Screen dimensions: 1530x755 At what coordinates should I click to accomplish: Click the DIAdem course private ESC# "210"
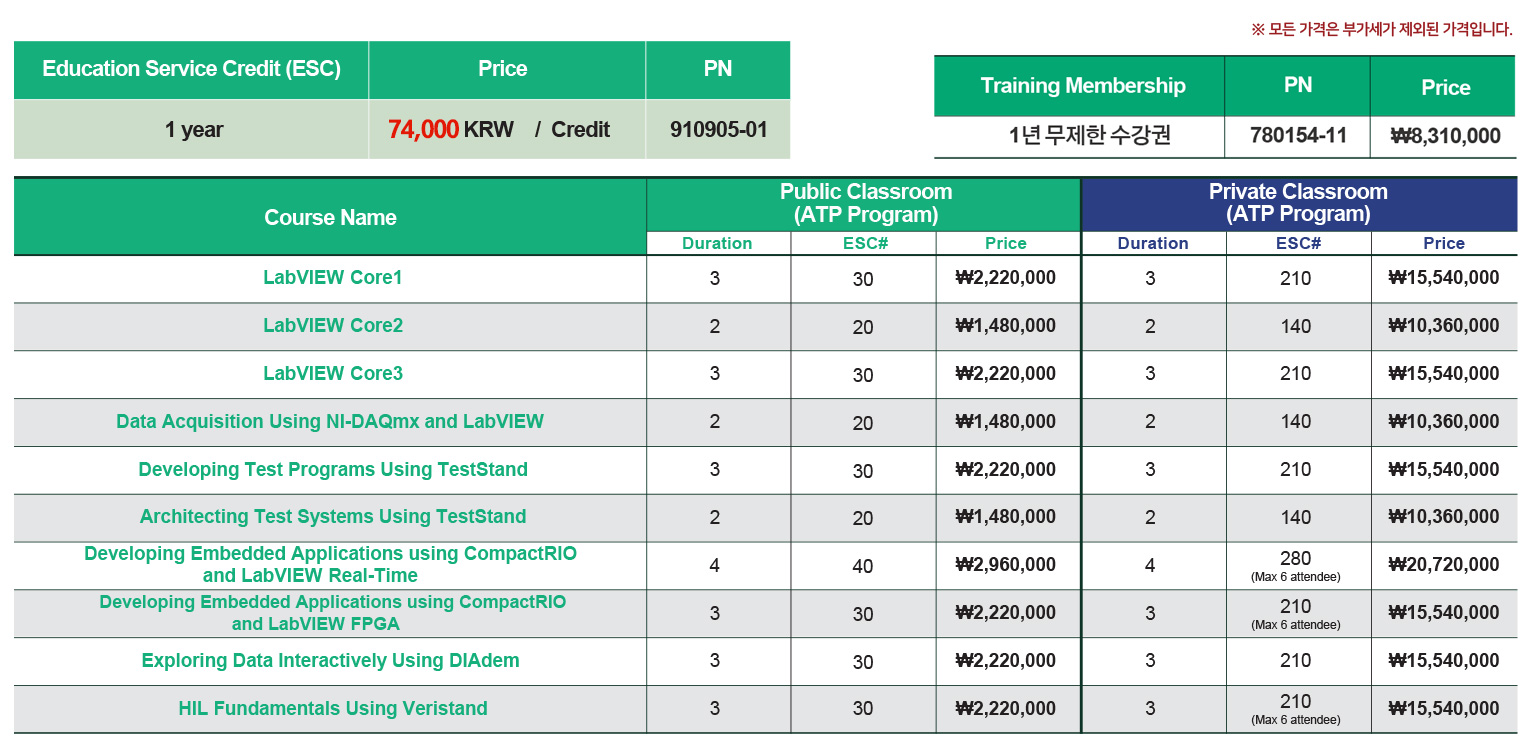[1295, 661]
